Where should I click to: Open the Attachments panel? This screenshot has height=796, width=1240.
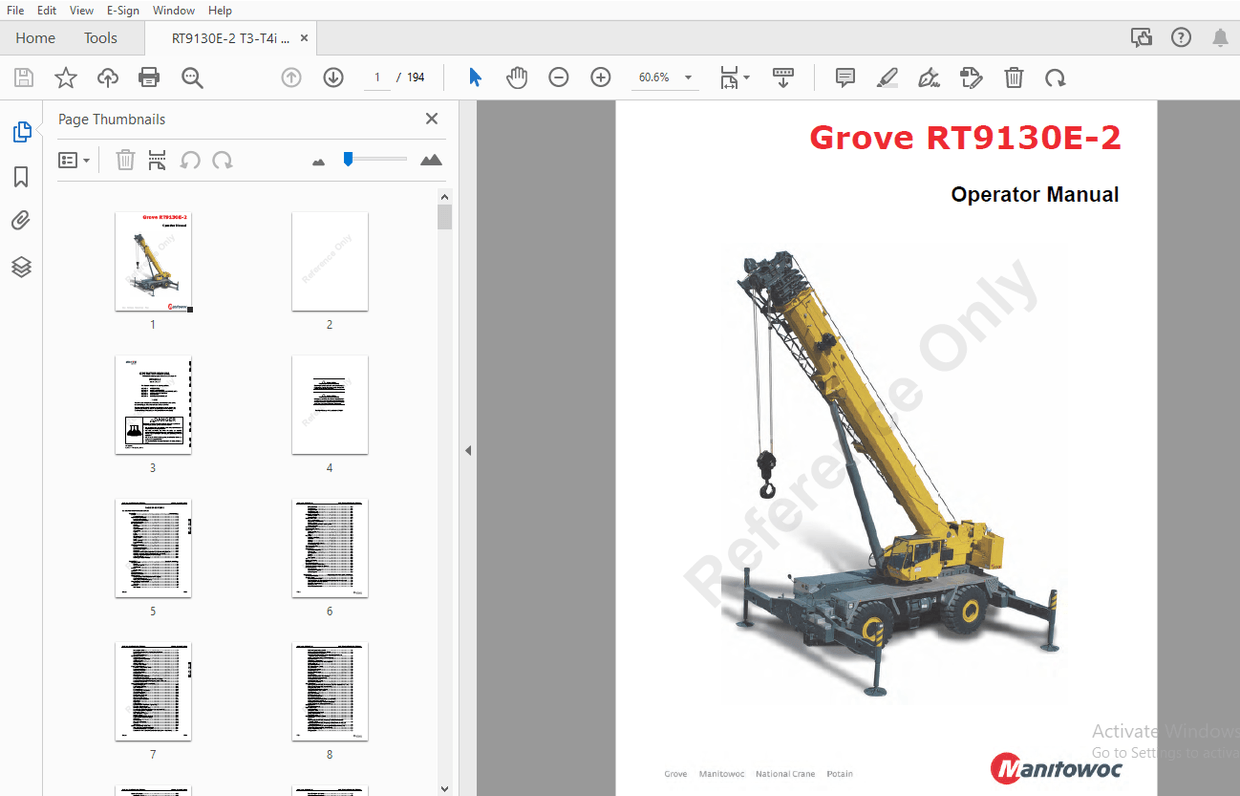(x=22, y=220)
